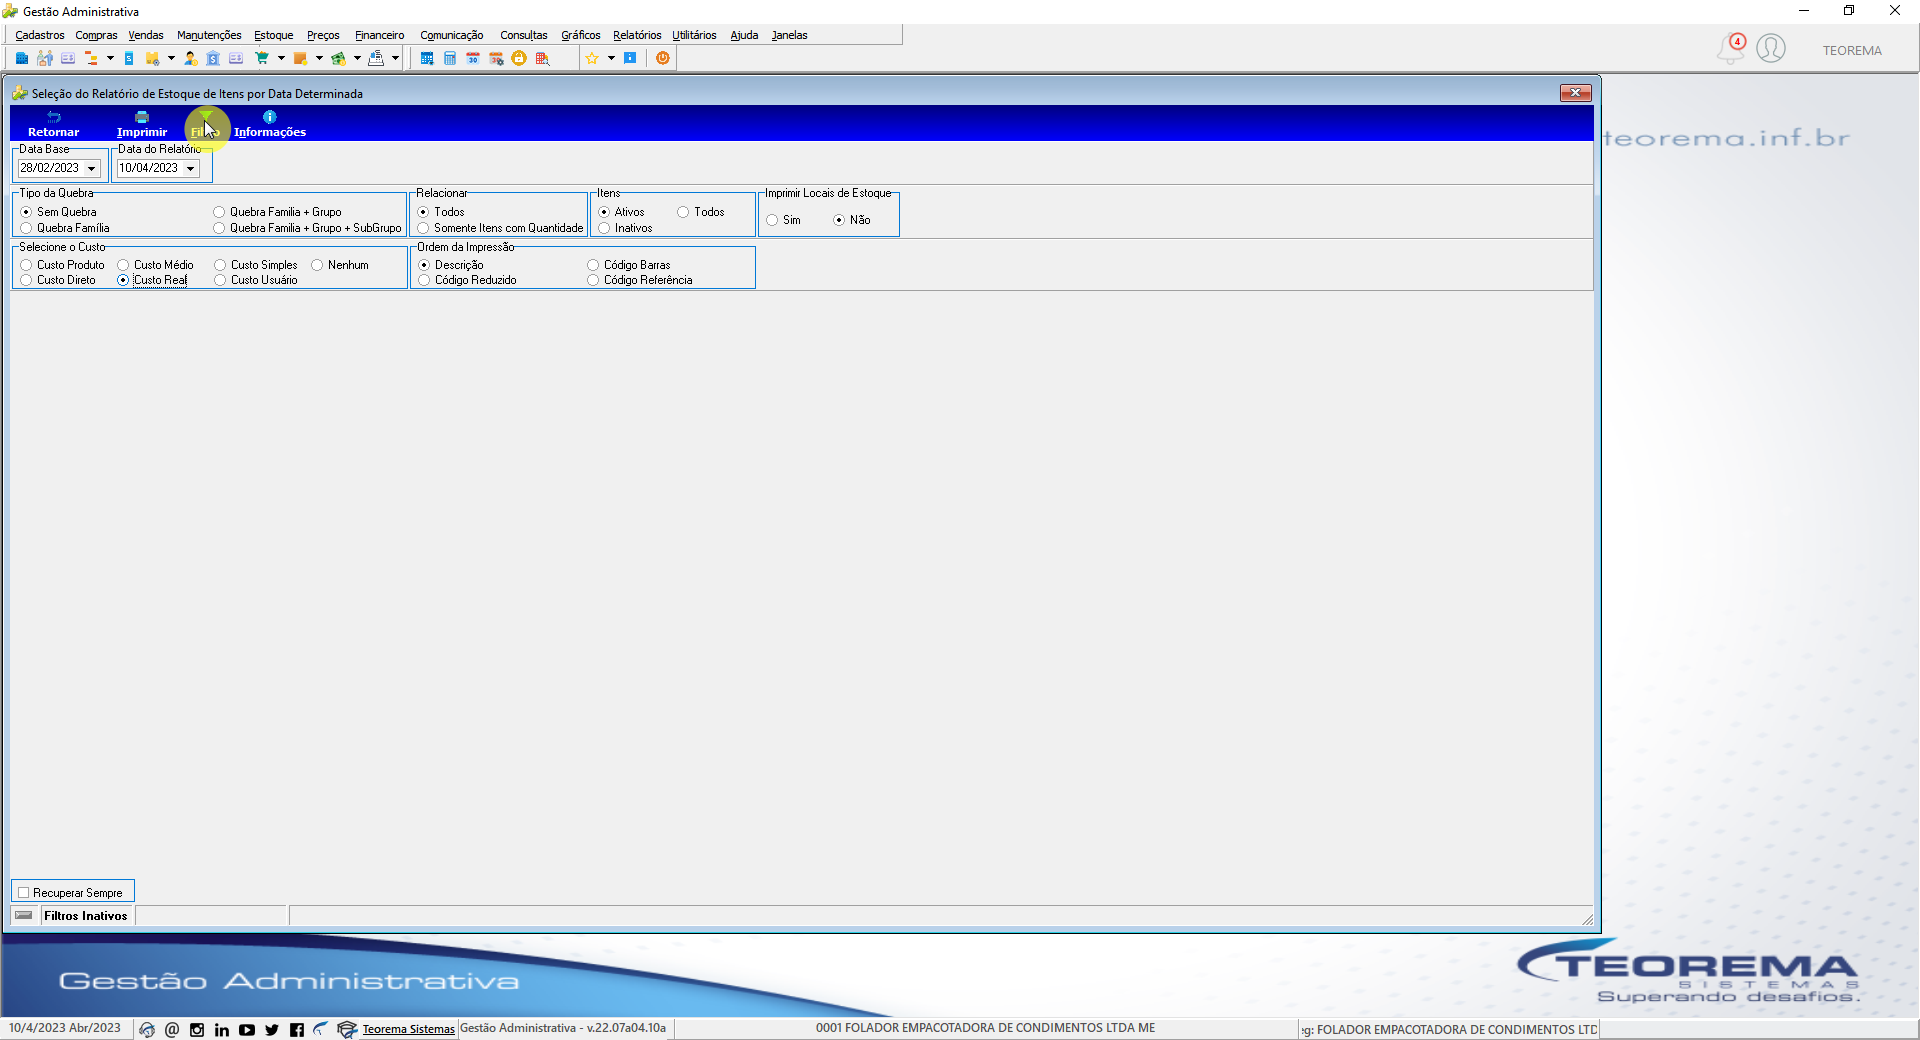1920x1040 pixels.
Task: Expand dropdown arrow beside hierarchy tree icon
Action: (x=110, y=58)
